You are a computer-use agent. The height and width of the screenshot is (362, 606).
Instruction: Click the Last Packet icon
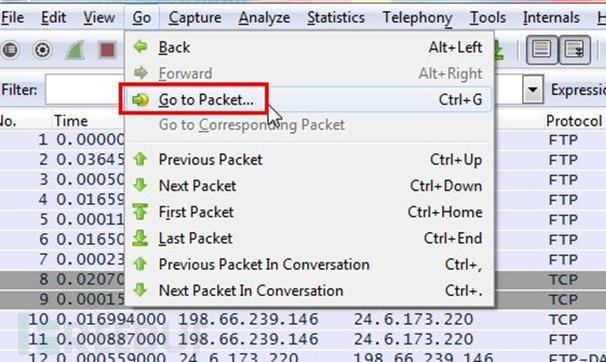pyautogui.click(x=140, y=238)
